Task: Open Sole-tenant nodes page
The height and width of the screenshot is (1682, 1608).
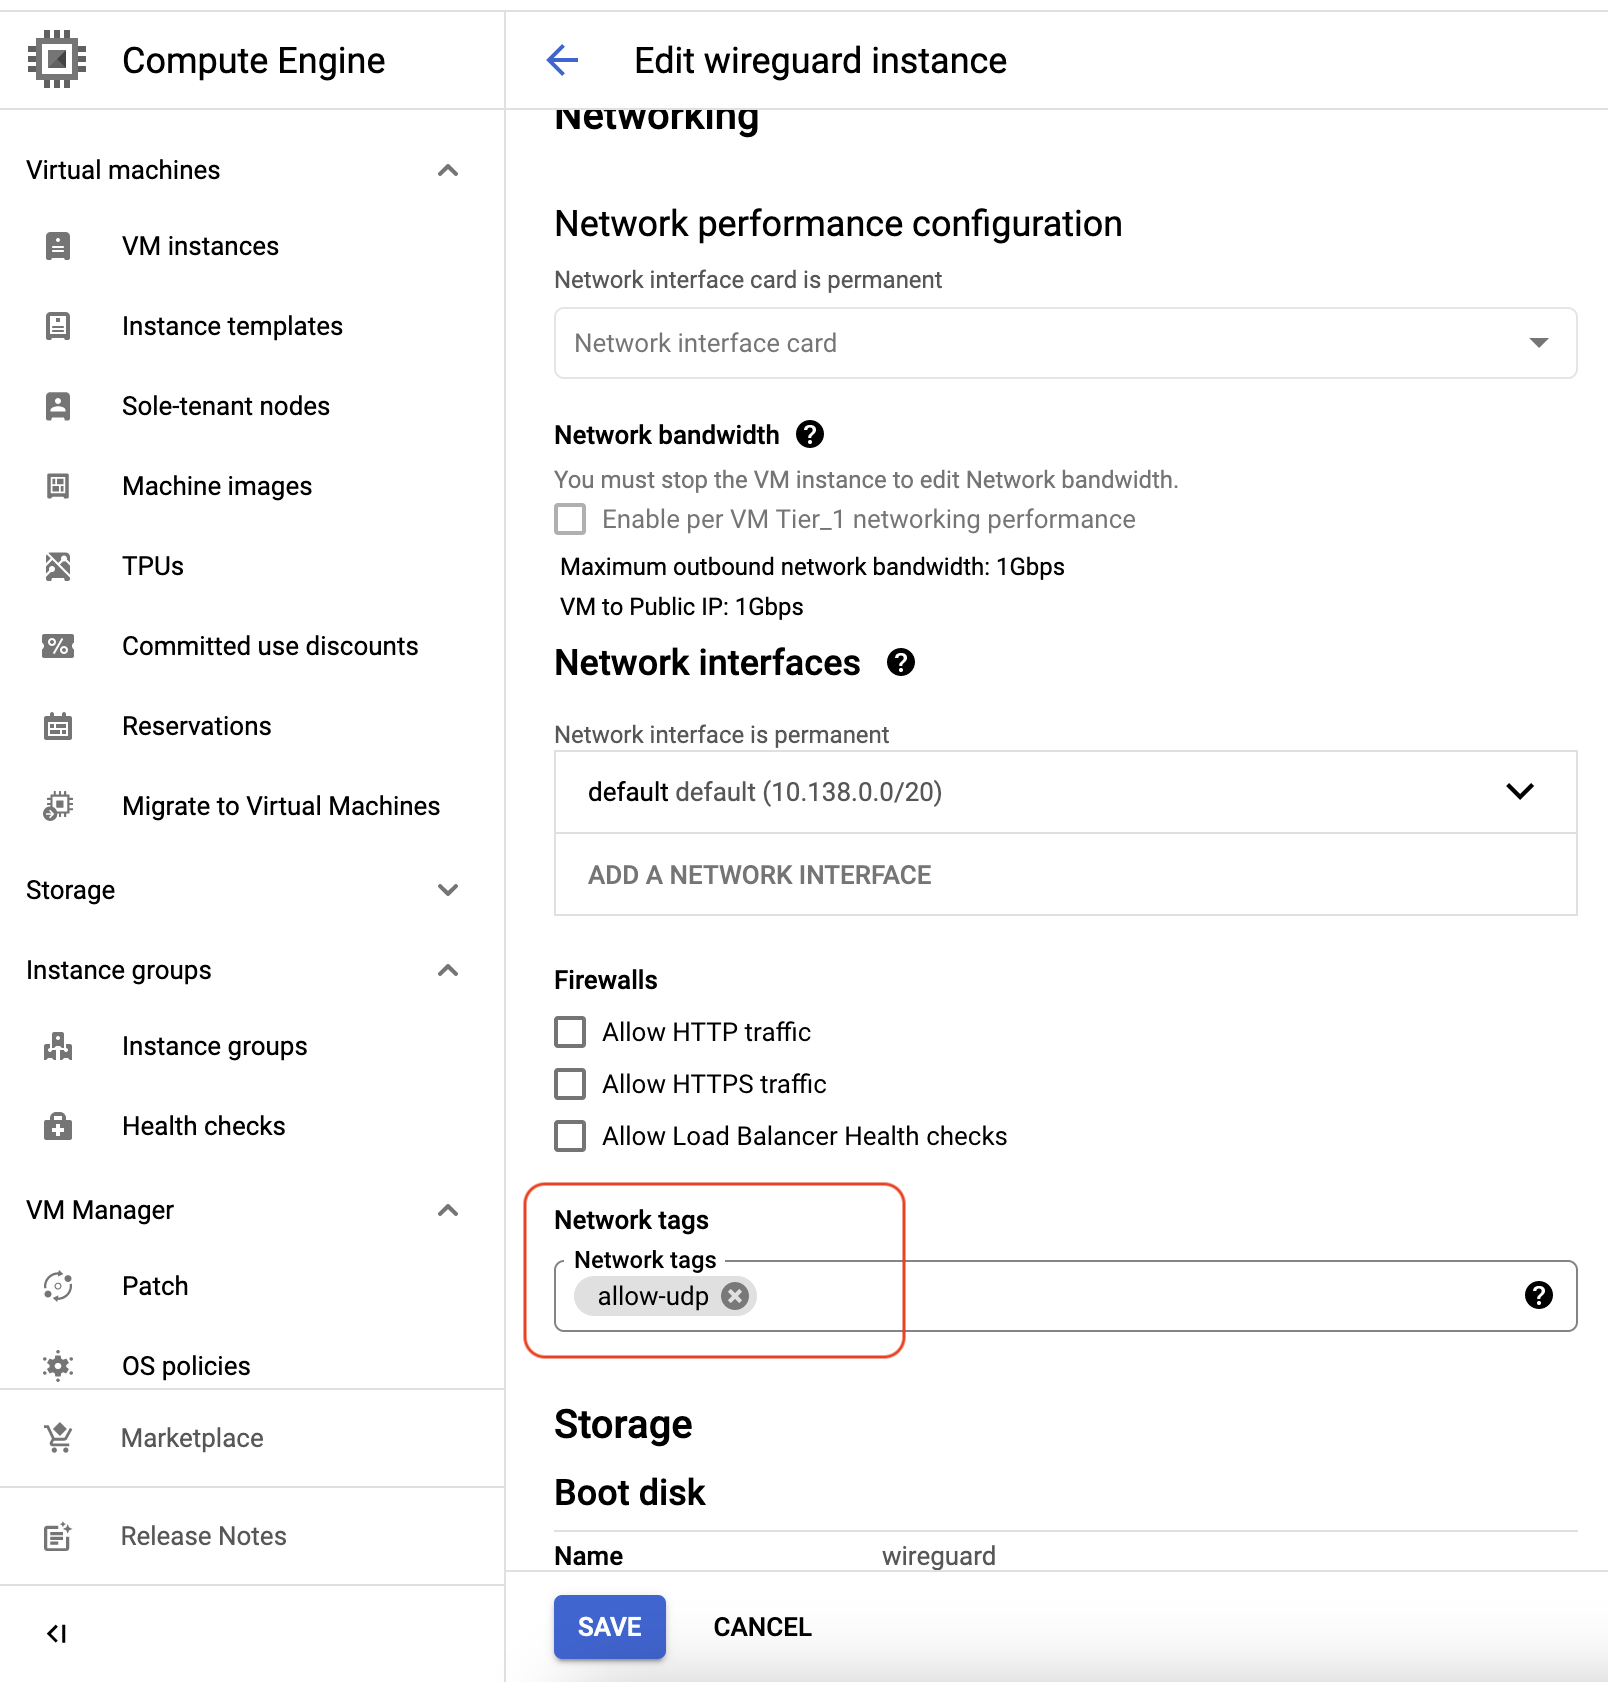Action: point(226,406)
